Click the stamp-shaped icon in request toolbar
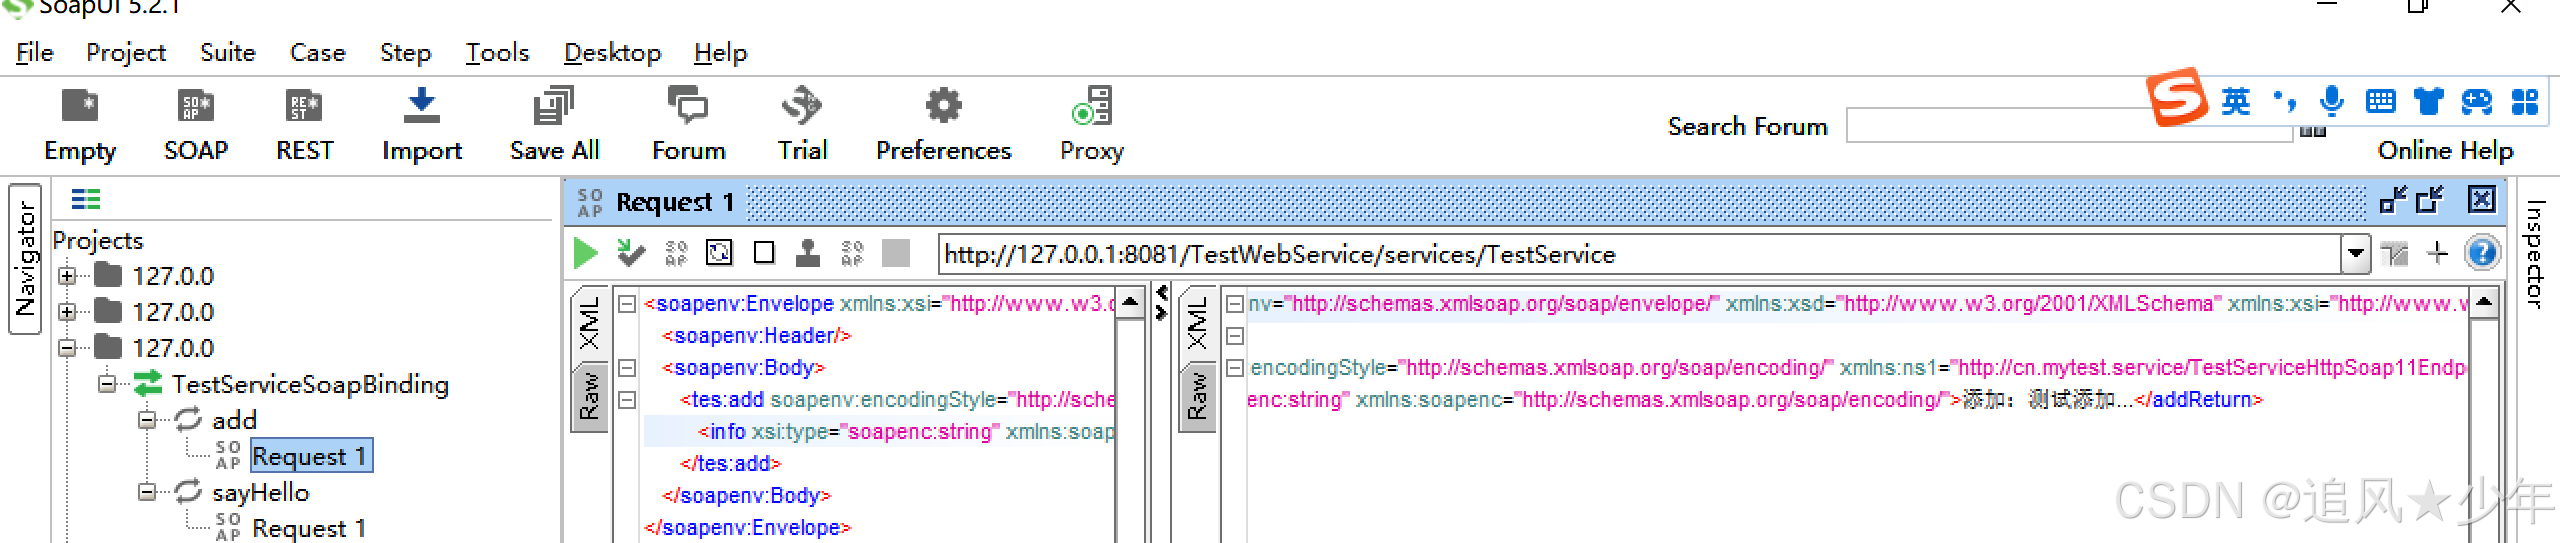2560x543 pixels. tap(808, 253)
